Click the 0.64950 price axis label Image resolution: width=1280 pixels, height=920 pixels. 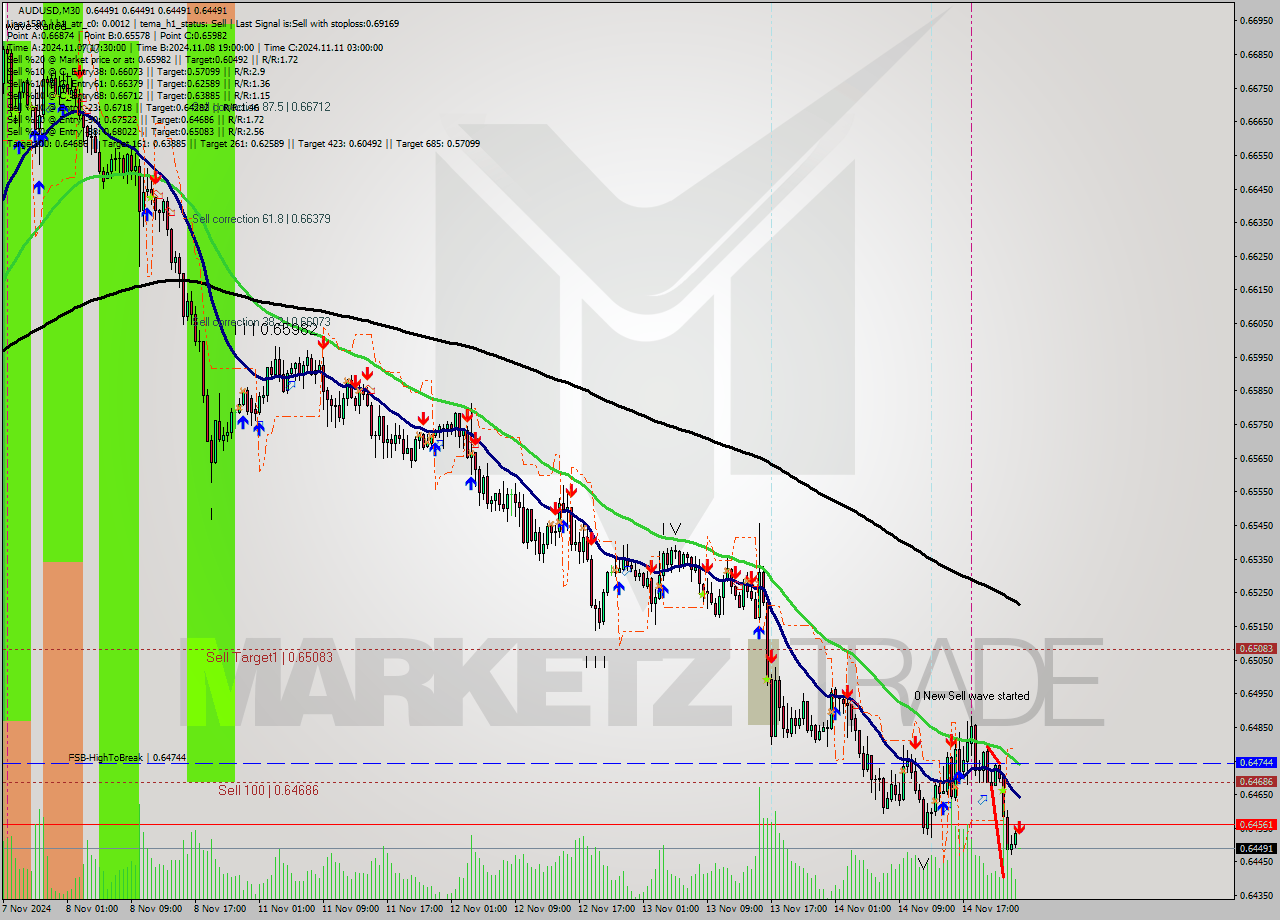(1256, 693)
